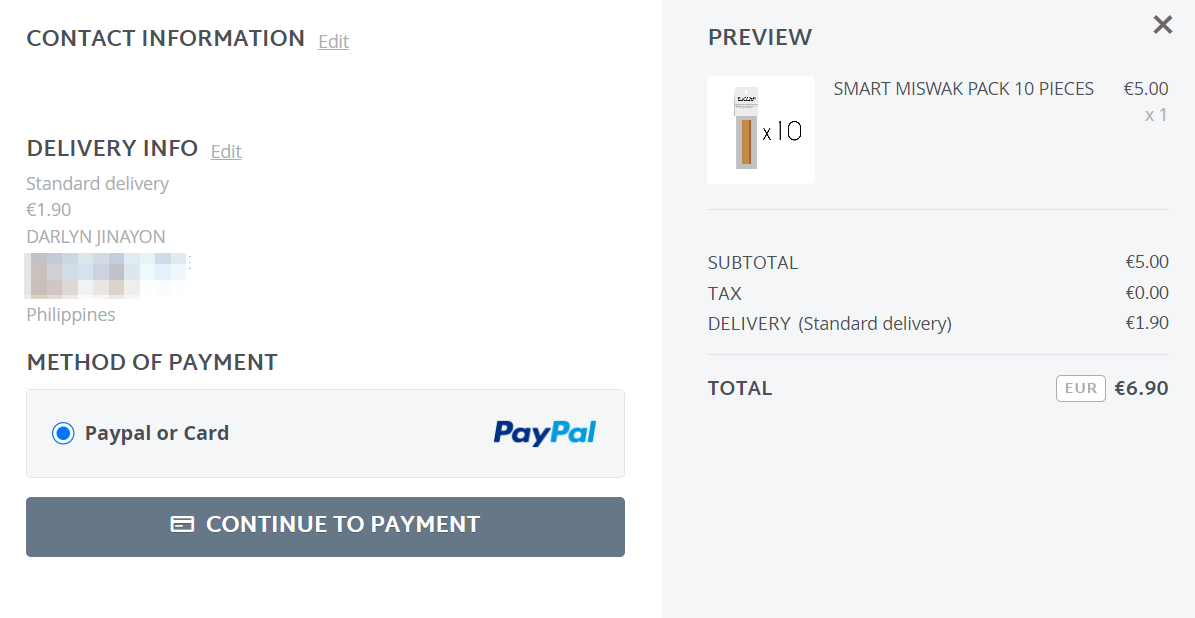Click the PREVIEW heading
This screenshot has width=1195, height=618.
click(x=759, y=38)
